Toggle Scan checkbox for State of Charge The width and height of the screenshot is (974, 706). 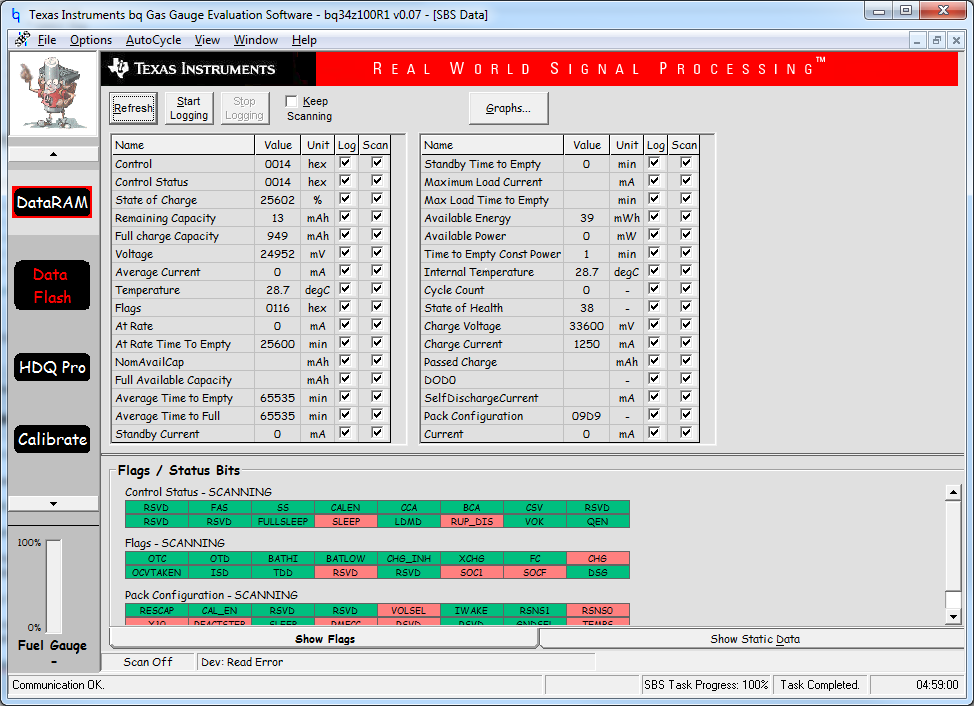[376, 199]
